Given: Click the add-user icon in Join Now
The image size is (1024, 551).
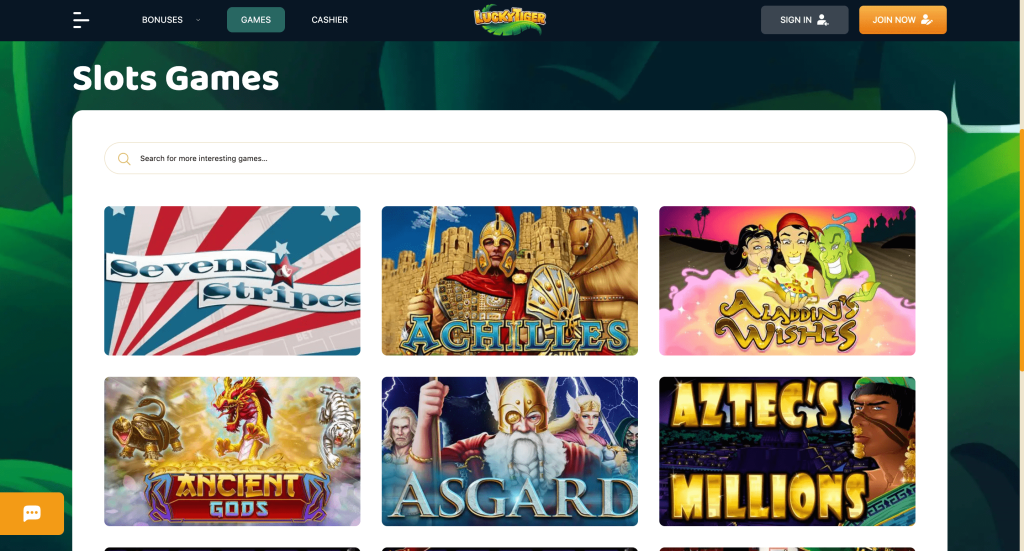Looking at the screenshot, I should tap(926, 20).
